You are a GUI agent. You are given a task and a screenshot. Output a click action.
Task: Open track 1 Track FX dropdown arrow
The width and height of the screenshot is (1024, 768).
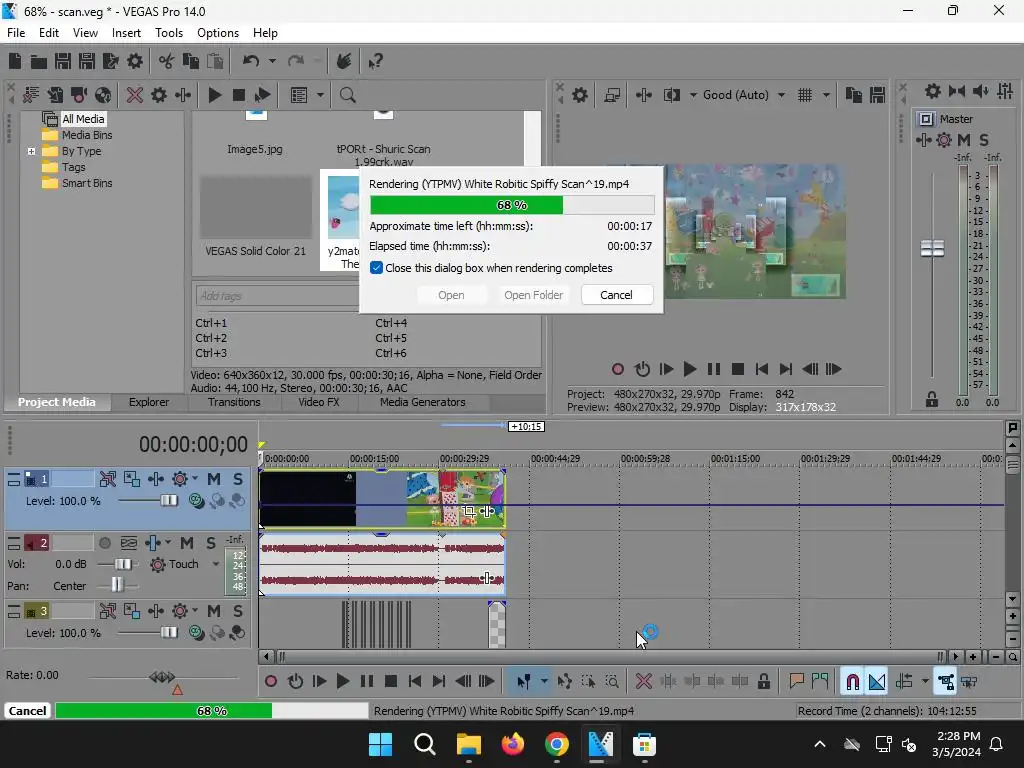point(195,479)
